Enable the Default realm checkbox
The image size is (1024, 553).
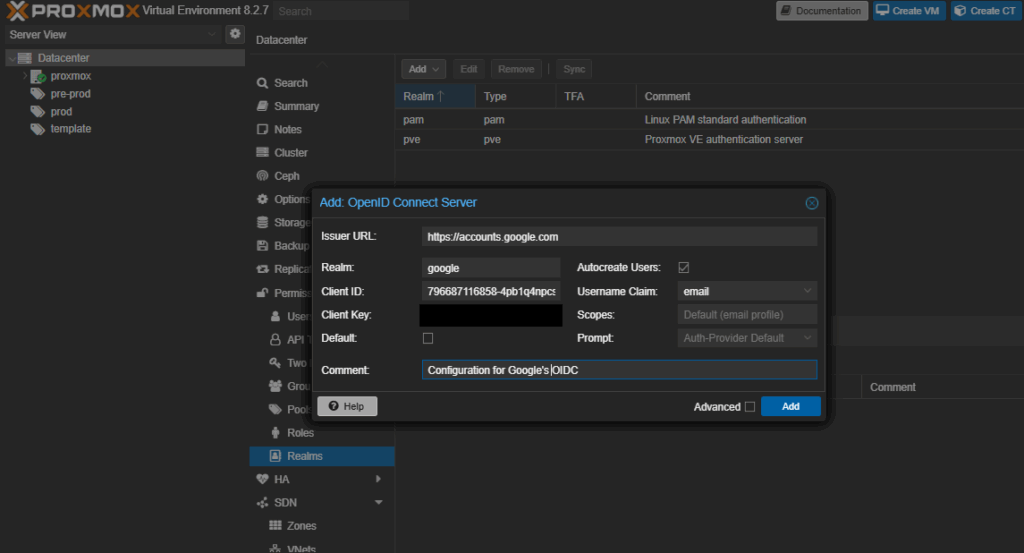428,338
